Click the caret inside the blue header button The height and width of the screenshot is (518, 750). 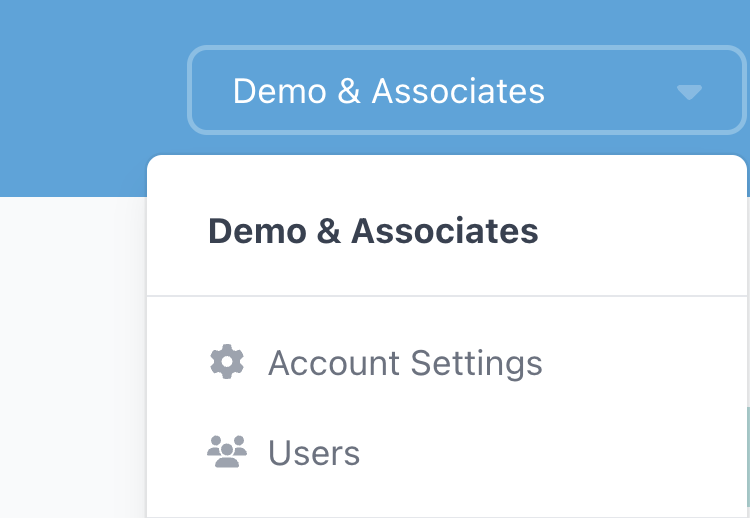tap(689, 92)
